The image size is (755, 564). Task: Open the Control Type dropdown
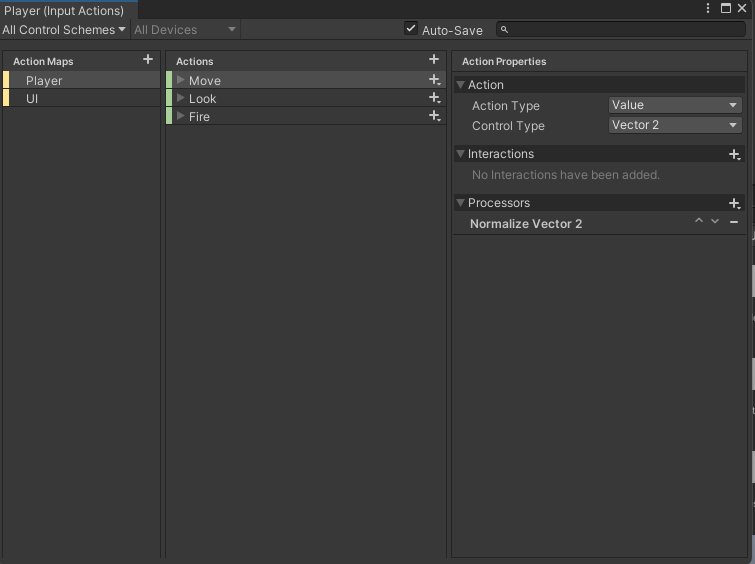tap(675, 125)
